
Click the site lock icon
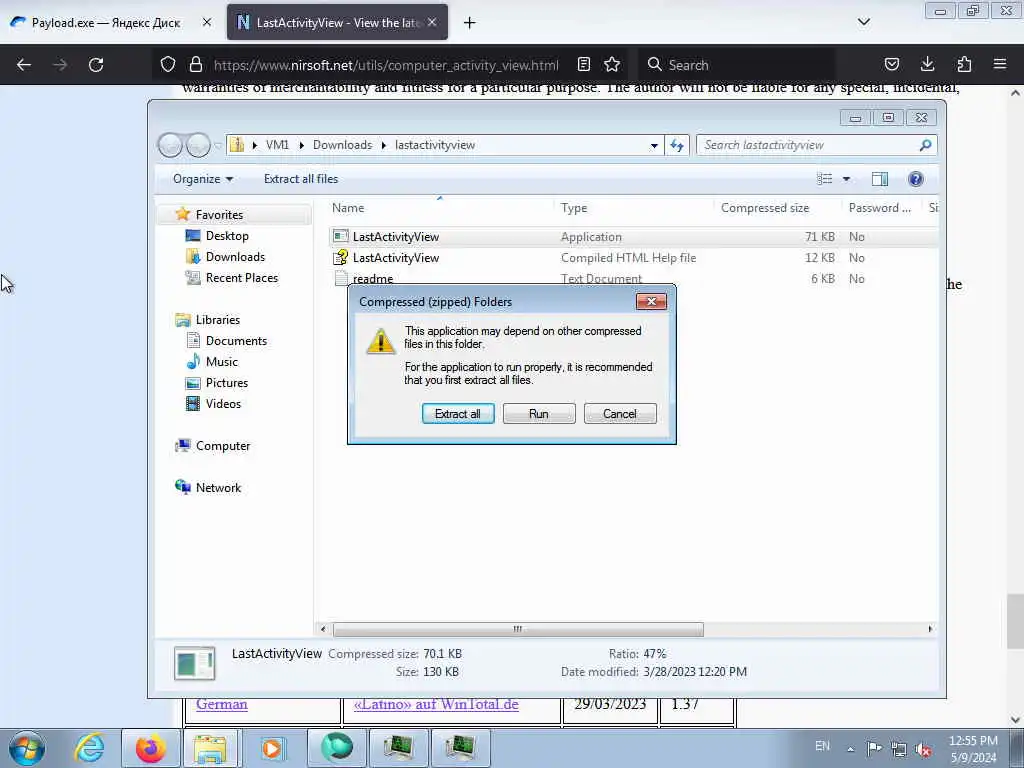point(195,65)
